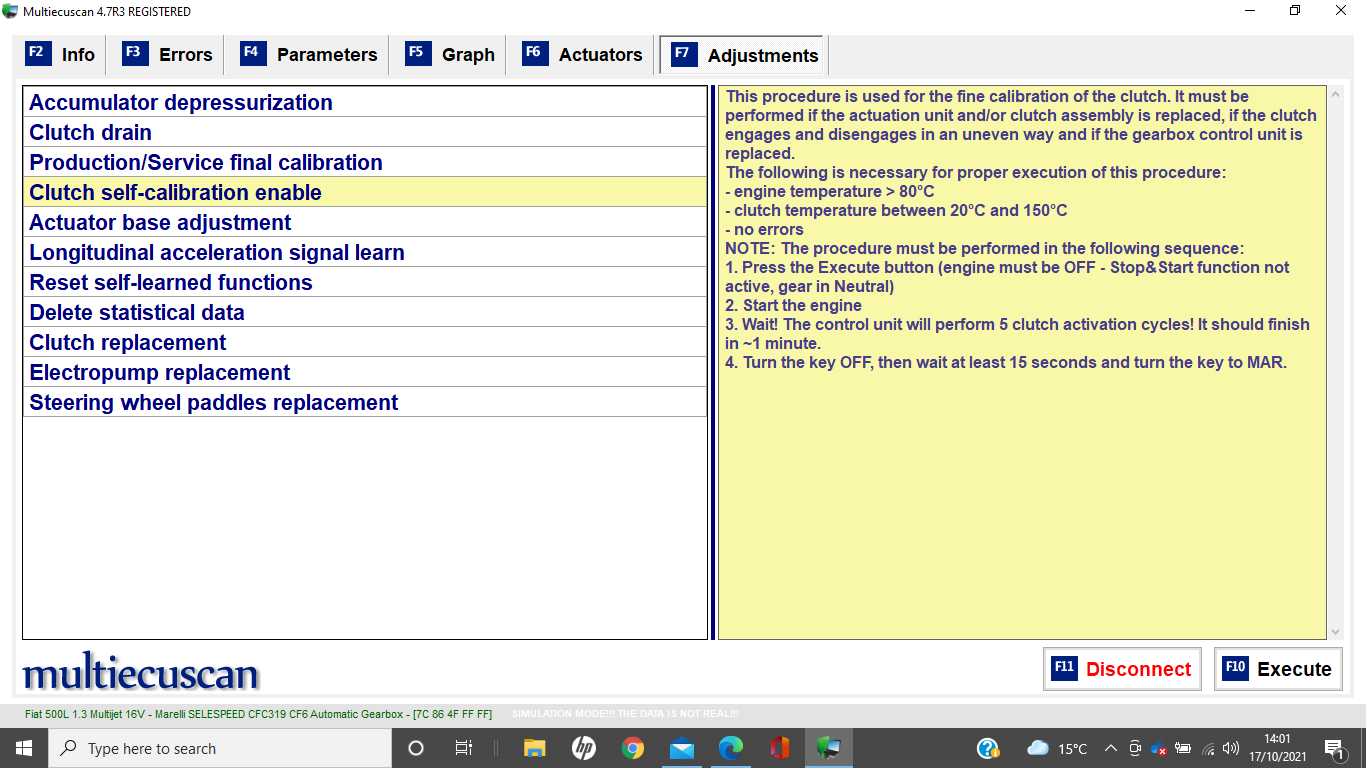Select Clutch self-calibration enable row

click(365, 192)
